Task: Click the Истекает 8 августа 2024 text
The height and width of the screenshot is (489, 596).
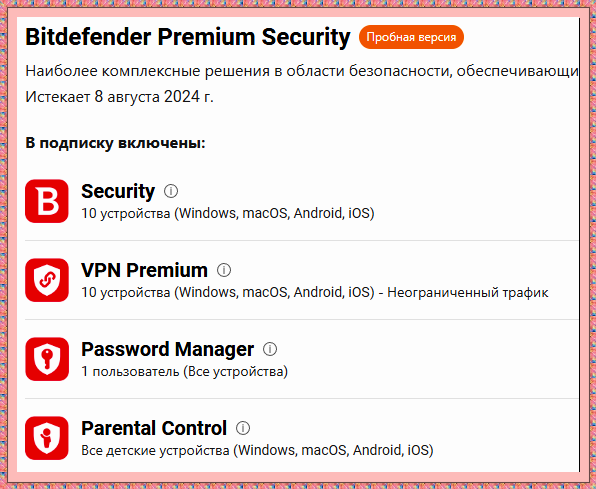Action: point(119,97)
